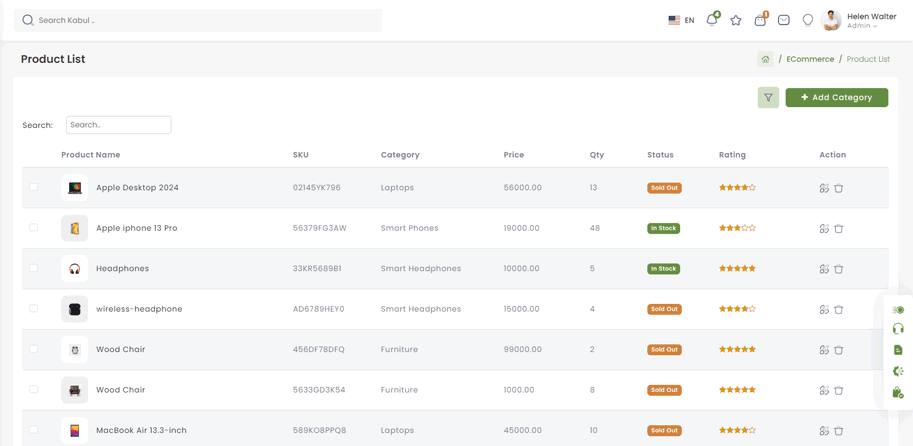Click the gear-like icon in side panel

(x=898, y=371)
